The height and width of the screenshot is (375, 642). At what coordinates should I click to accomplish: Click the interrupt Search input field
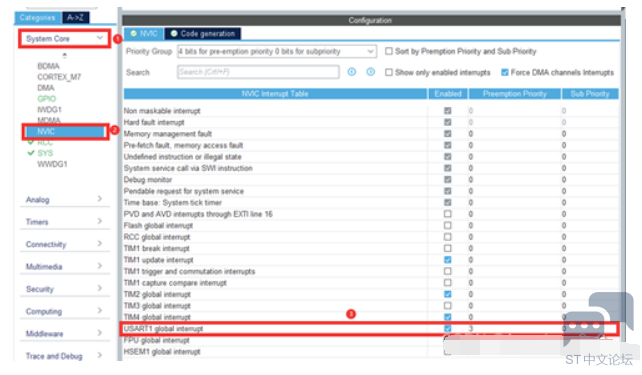(x=258, y=72)
